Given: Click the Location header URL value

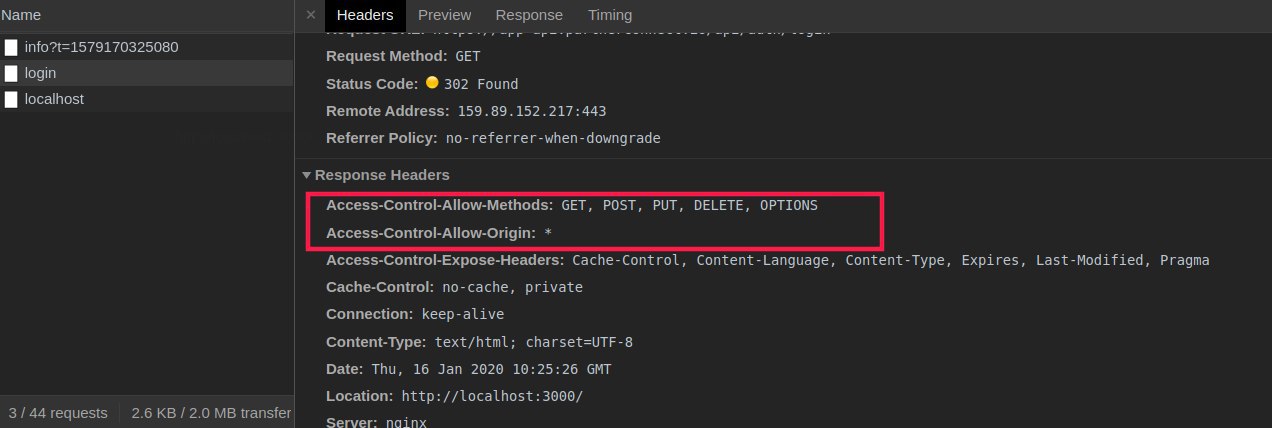Looking at the screenshot, I should point(492,396).
